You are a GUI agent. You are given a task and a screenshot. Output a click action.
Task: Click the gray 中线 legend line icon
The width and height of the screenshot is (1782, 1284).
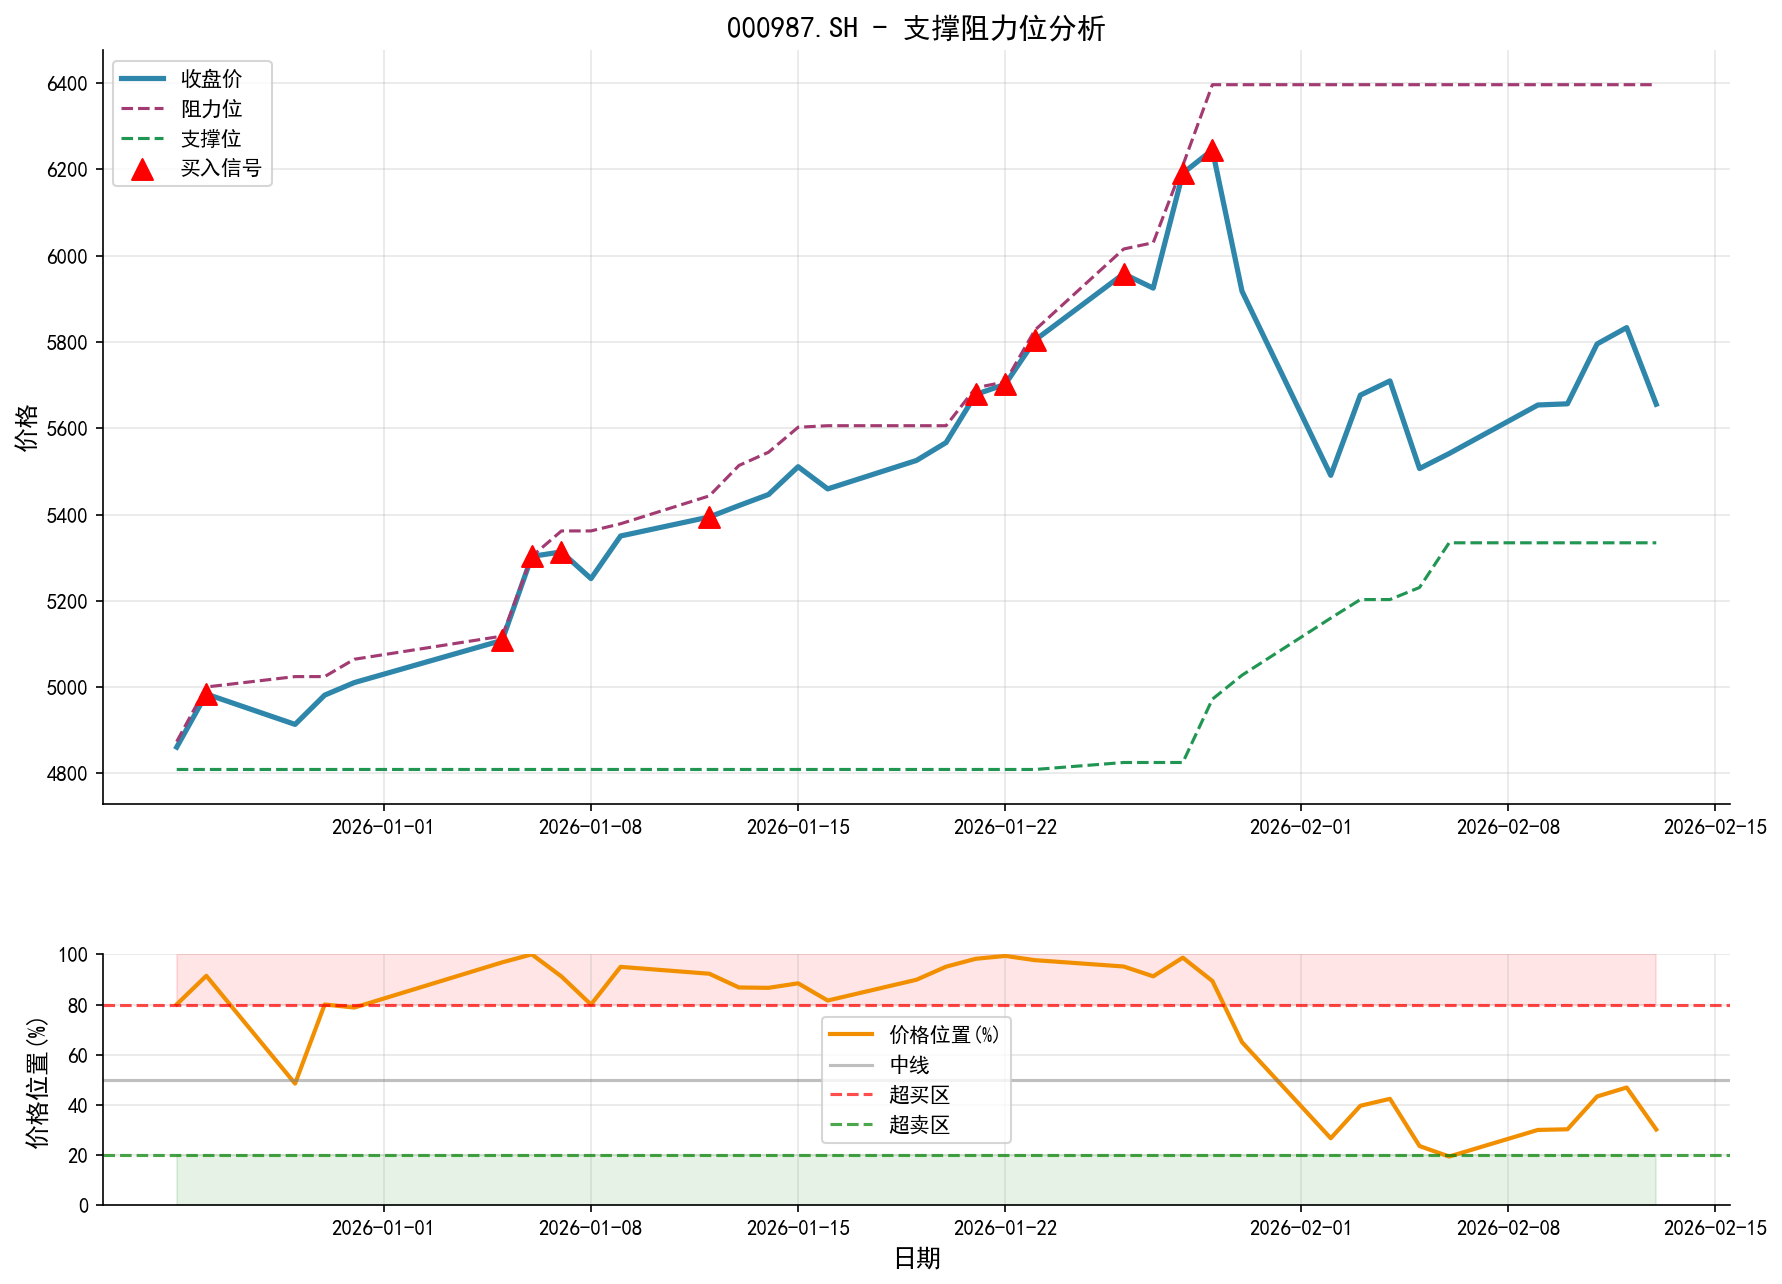[x=852, y=1067]
